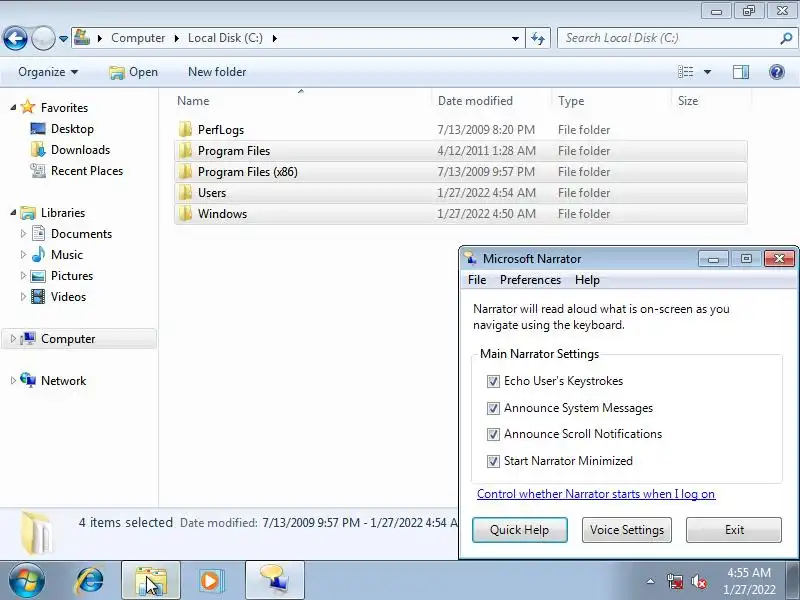Expand the Documents library
The width and height of the screenshot is (800, 600).
pos(23,233)
